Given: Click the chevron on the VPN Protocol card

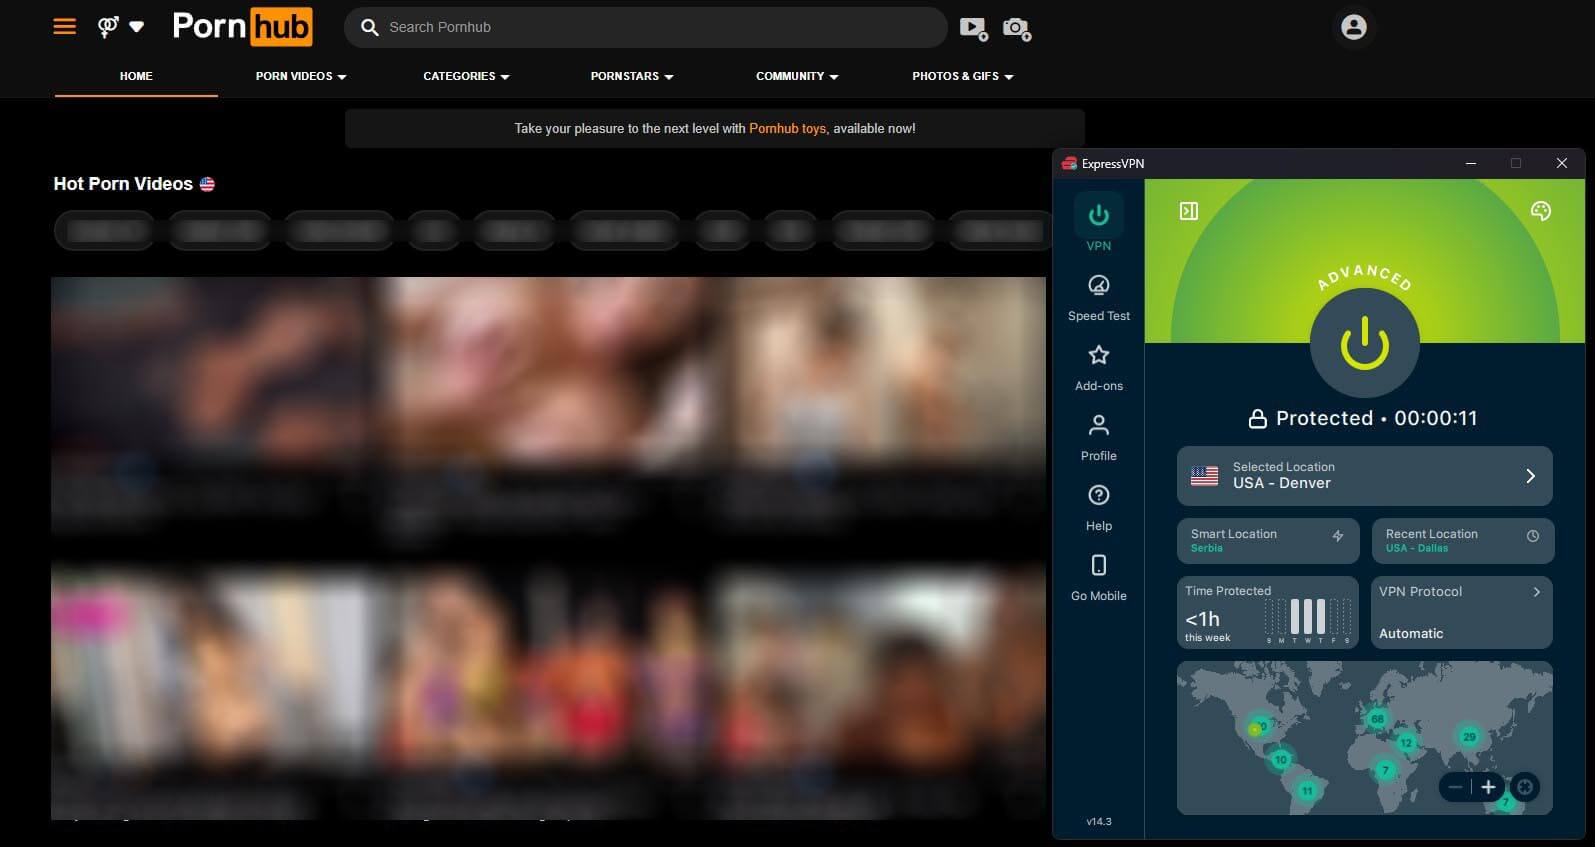Looking at the screenshot, I should coord(1537,592).
